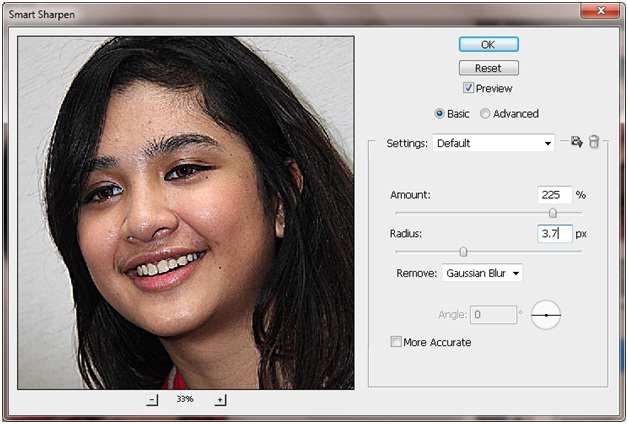Click the portrait preview image
The width and height of the screenshot is (628, 424).
tap(186, 213)
